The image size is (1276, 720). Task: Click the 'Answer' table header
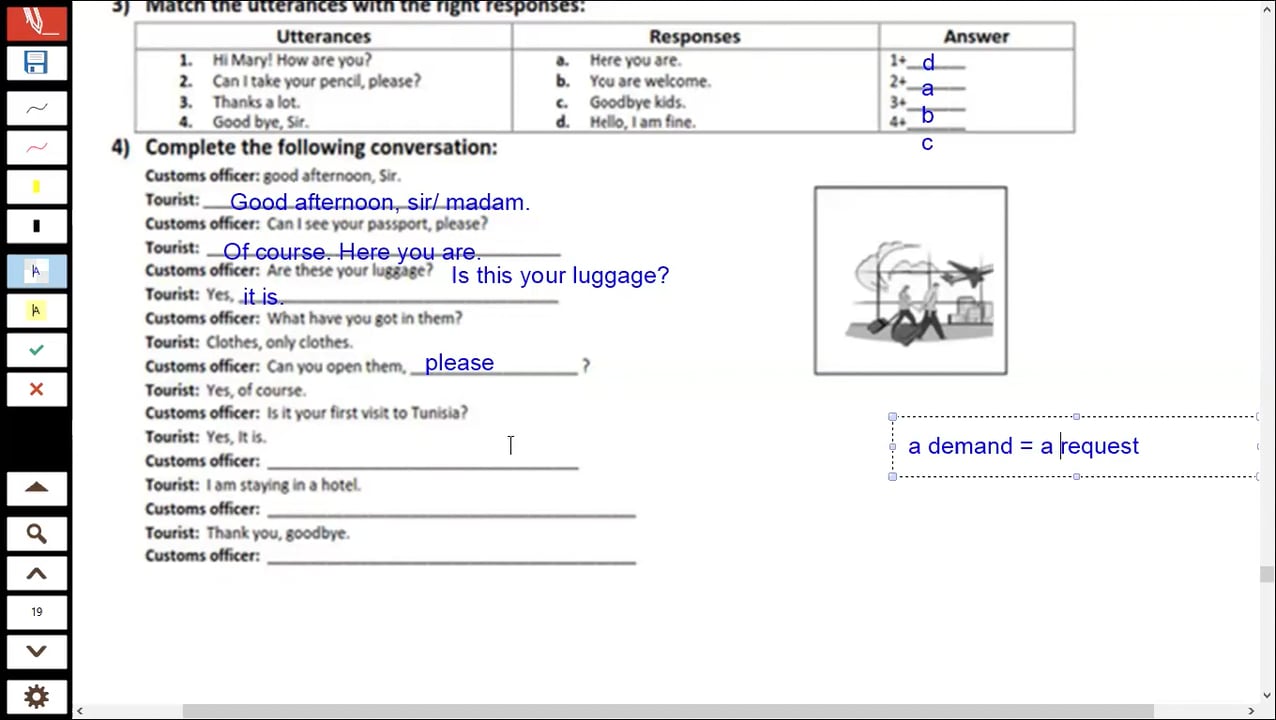coord(976,36)
